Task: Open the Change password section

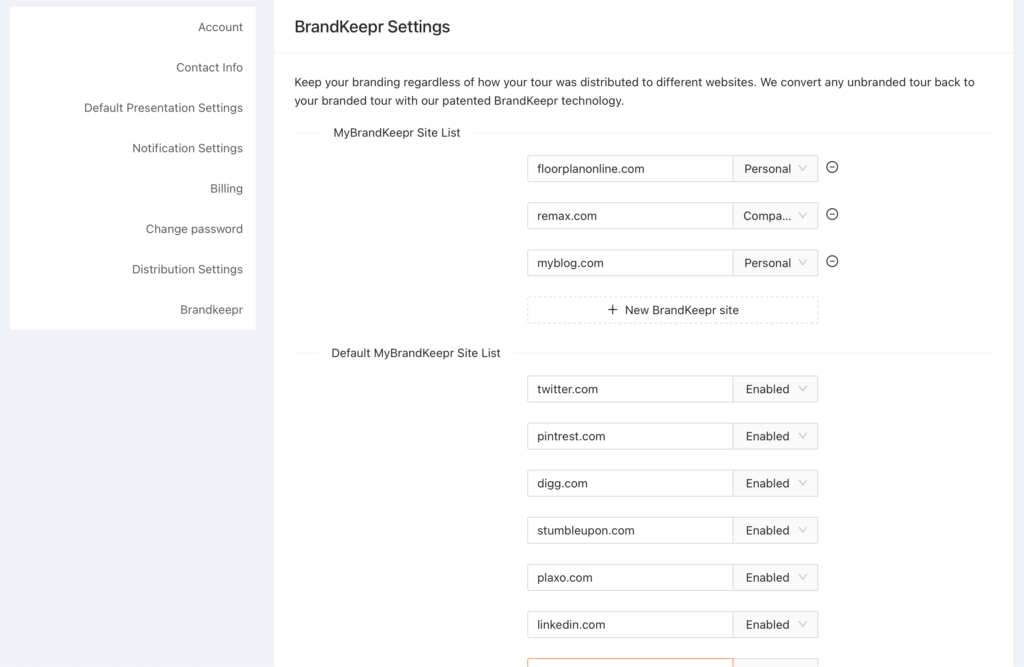Action: 194,228
